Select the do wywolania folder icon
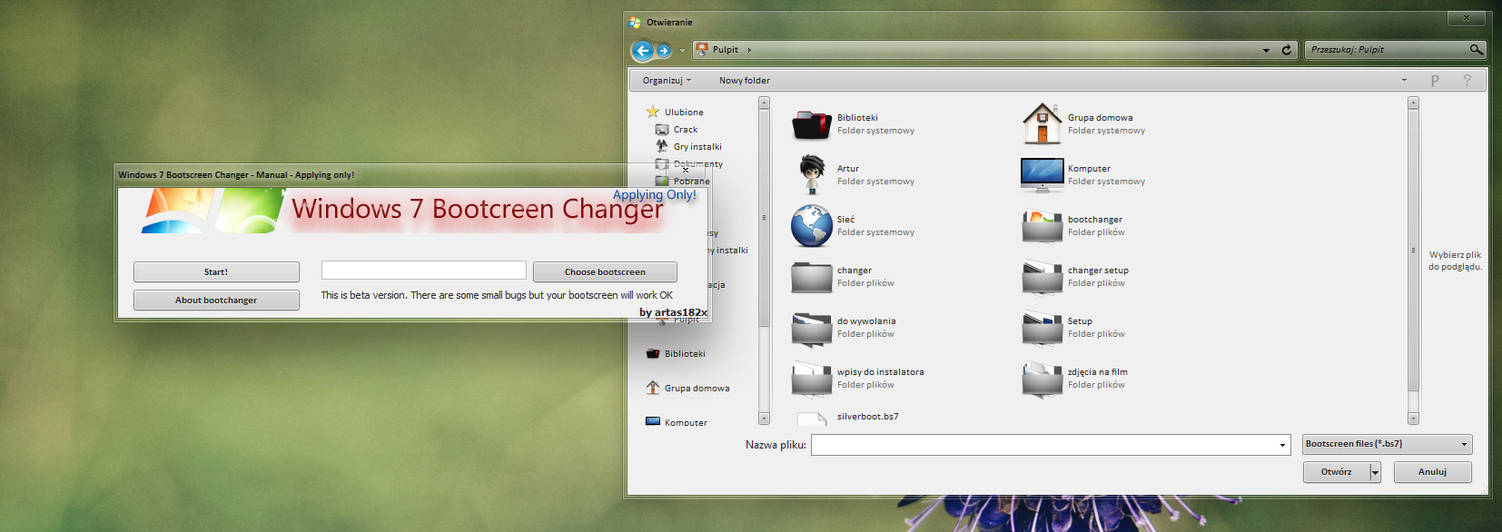The image size is (1502, 532). (x=811, y=328)
